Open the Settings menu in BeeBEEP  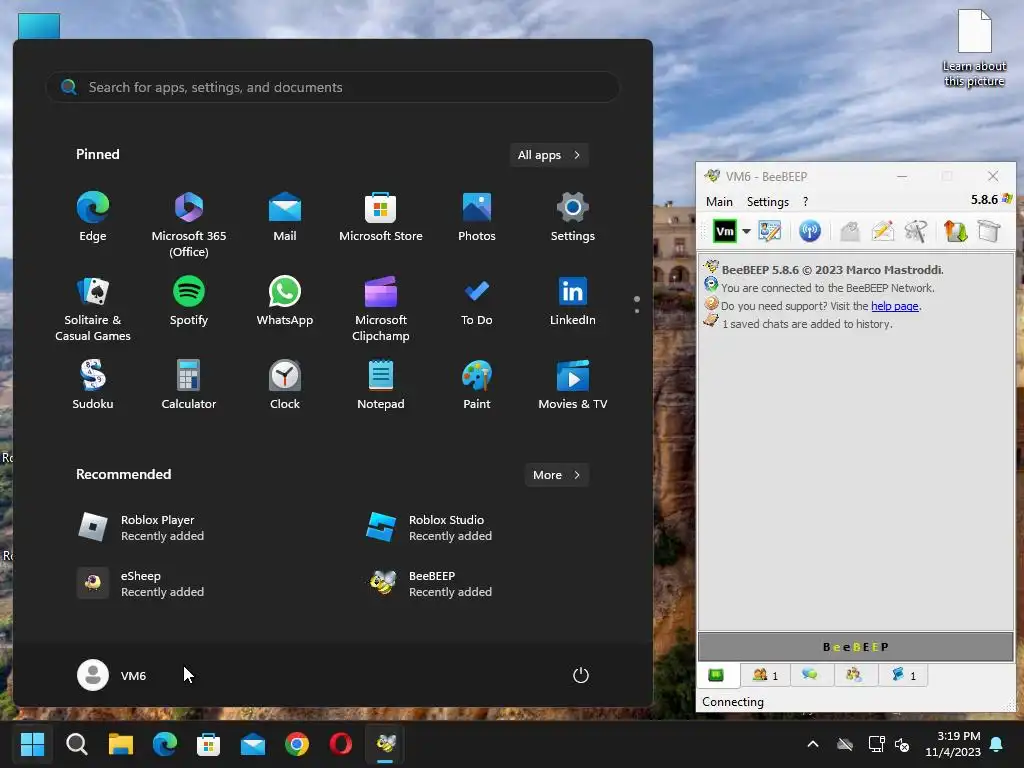tap(768, 202)
